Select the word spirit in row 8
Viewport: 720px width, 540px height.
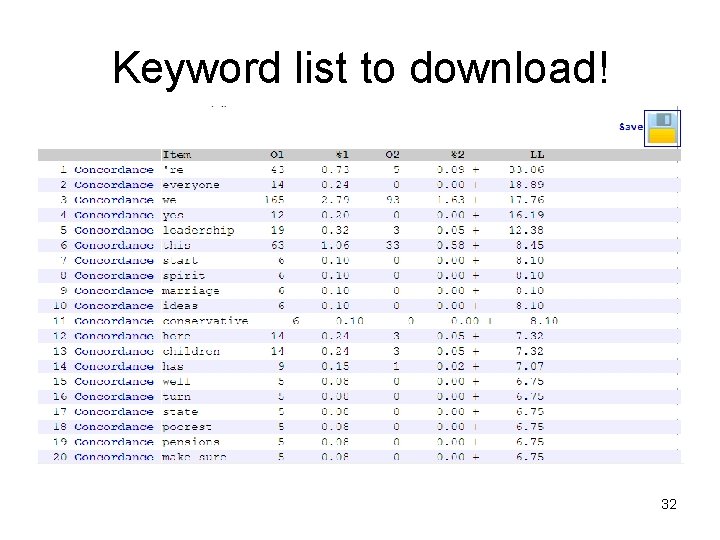(x=183, y=276)
